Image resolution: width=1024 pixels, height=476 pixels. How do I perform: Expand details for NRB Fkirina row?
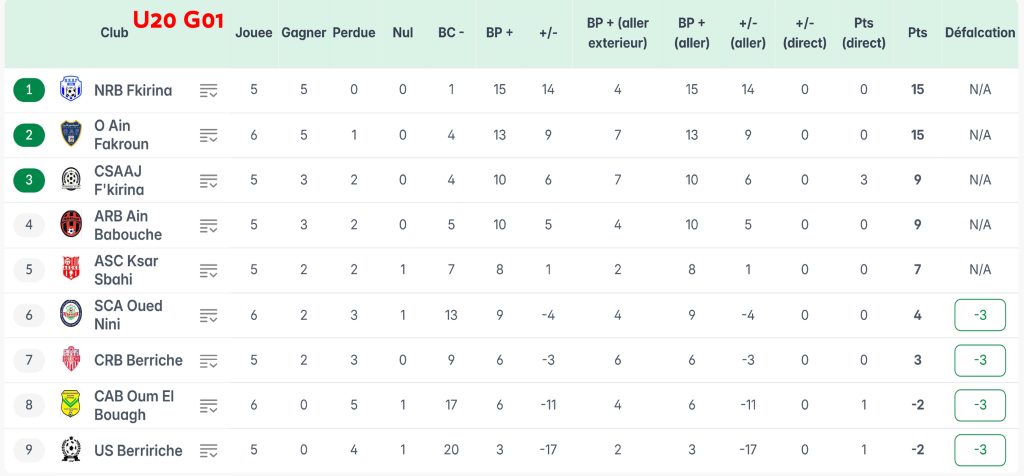tap(208, 91)
